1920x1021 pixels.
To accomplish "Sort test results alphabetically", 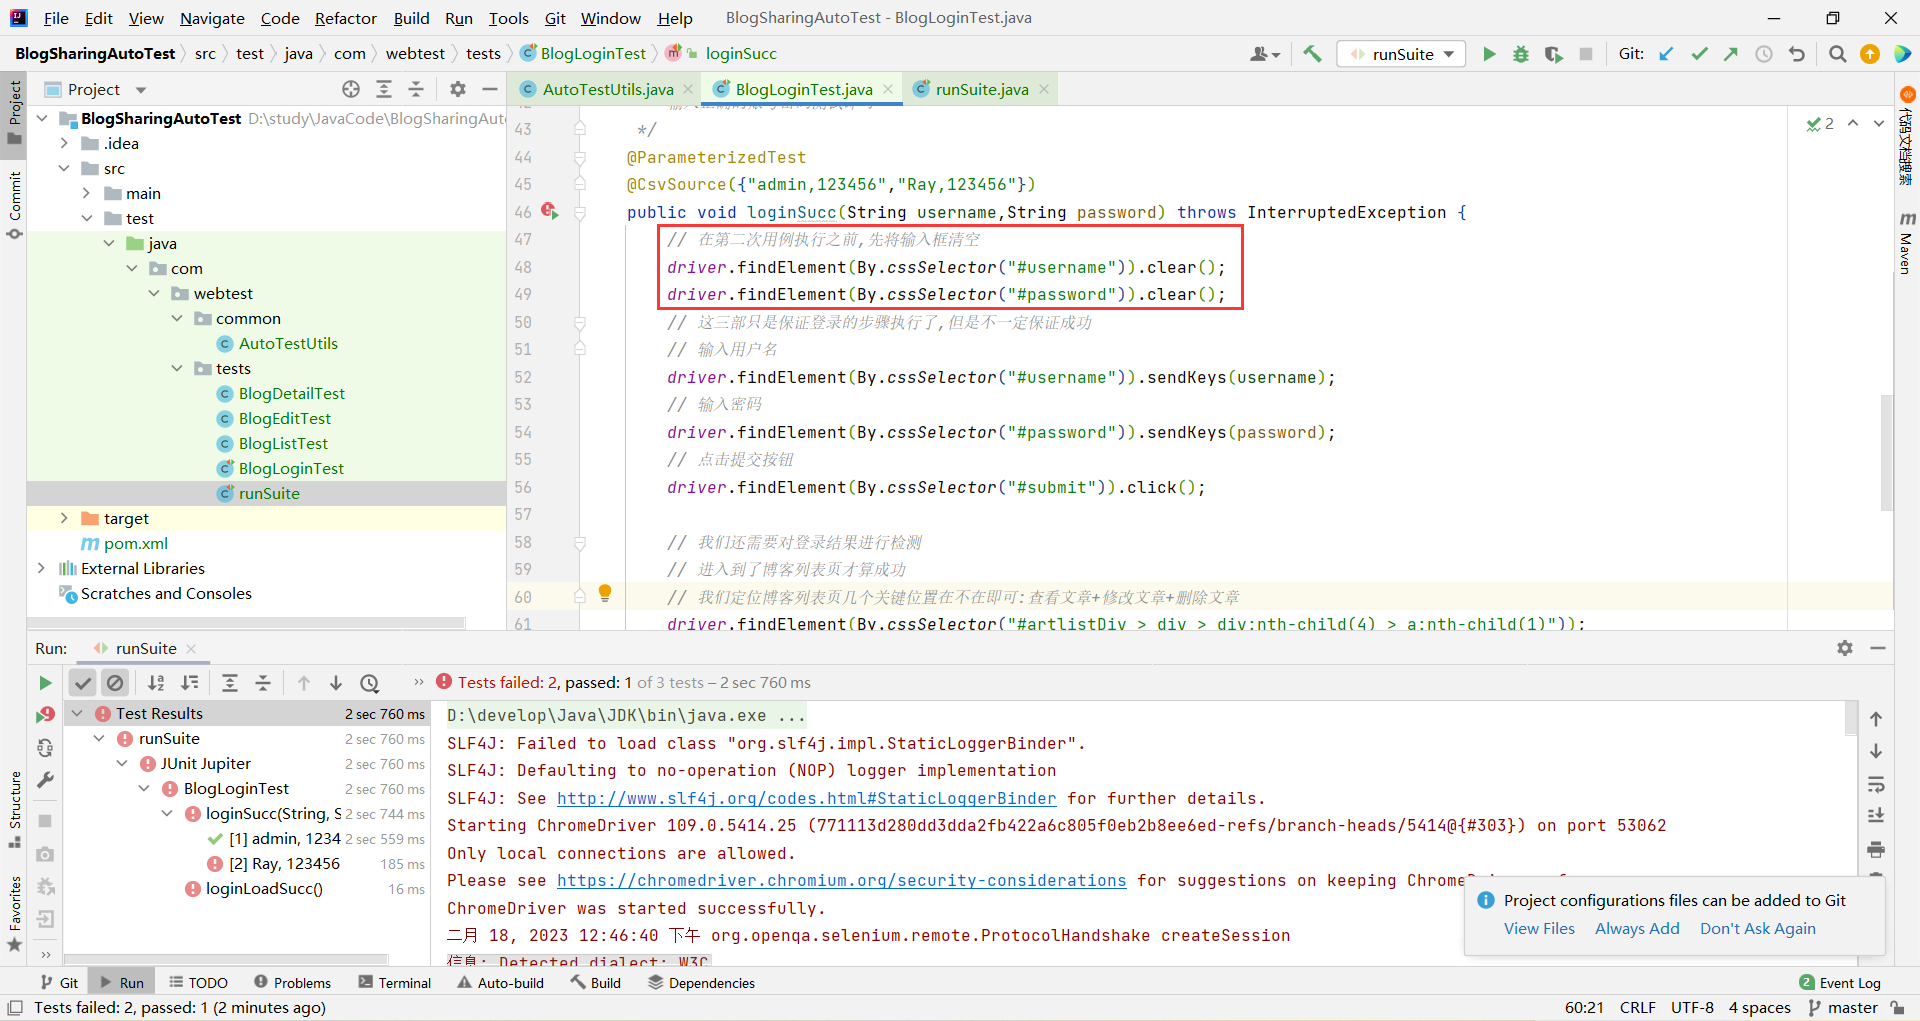I will click(x=156, y=683).
